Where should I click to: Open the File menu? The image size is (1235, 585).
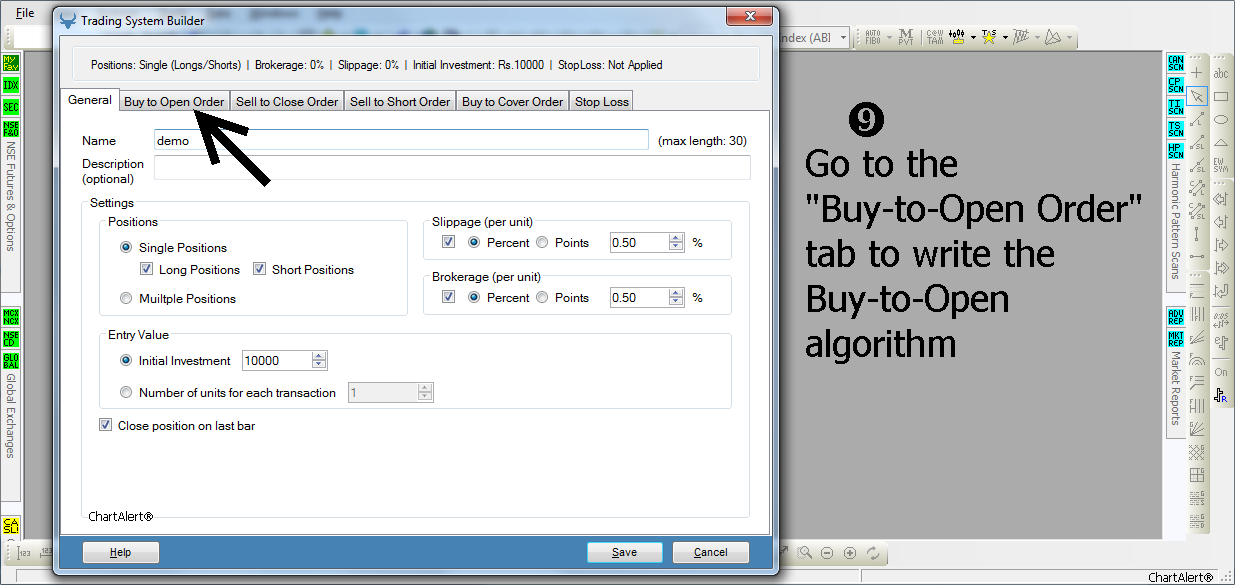[25, 13]
